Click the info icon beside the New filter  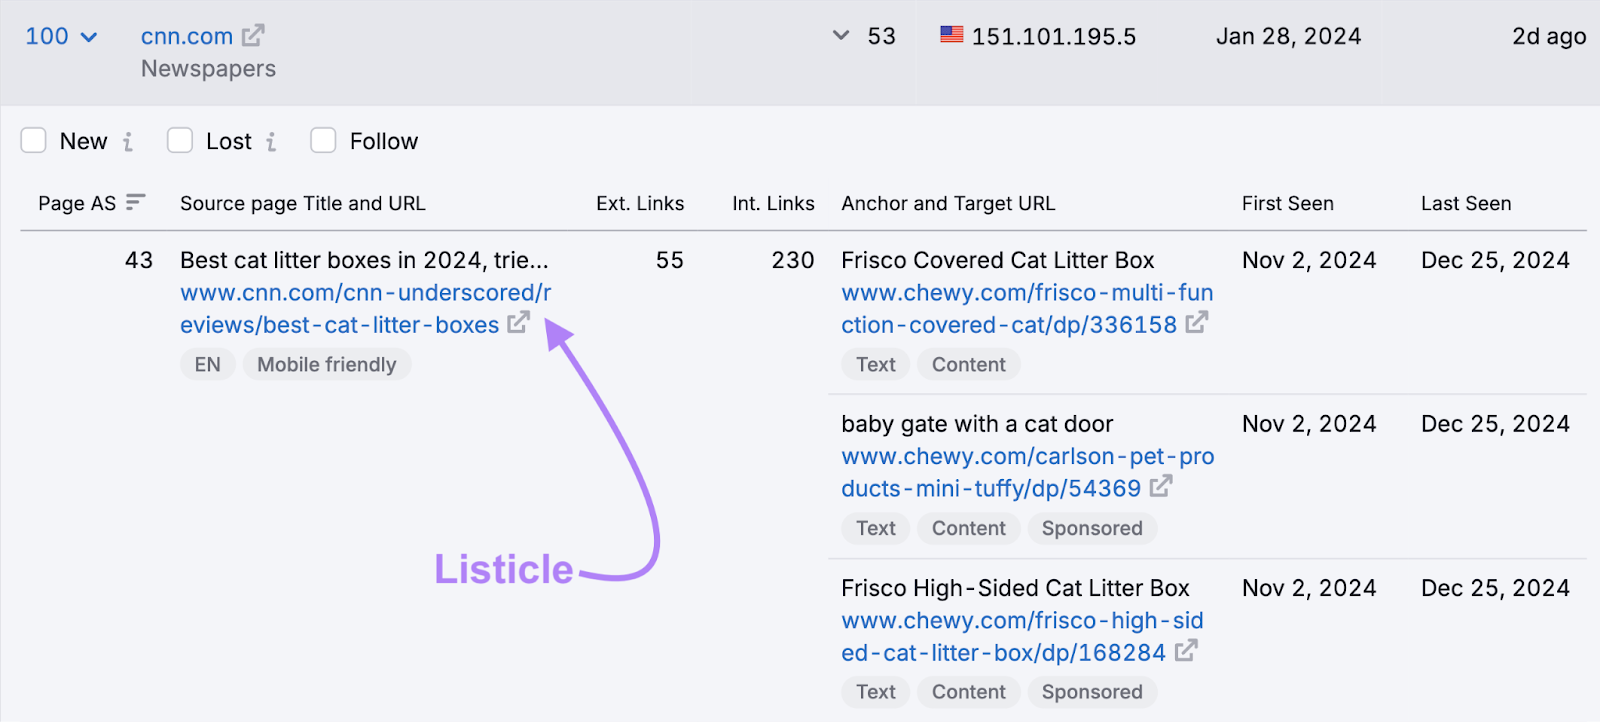(128, 141)
